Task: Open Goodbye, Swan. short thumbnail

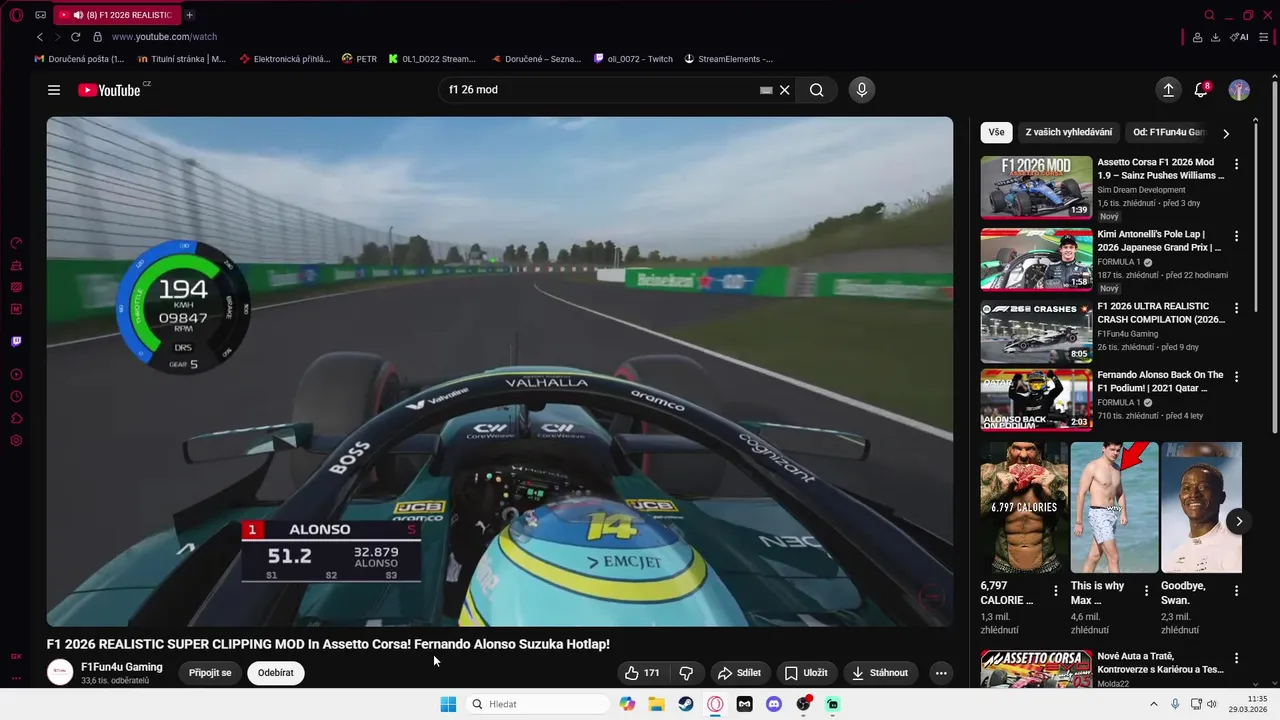Action: coord(1201,507)
